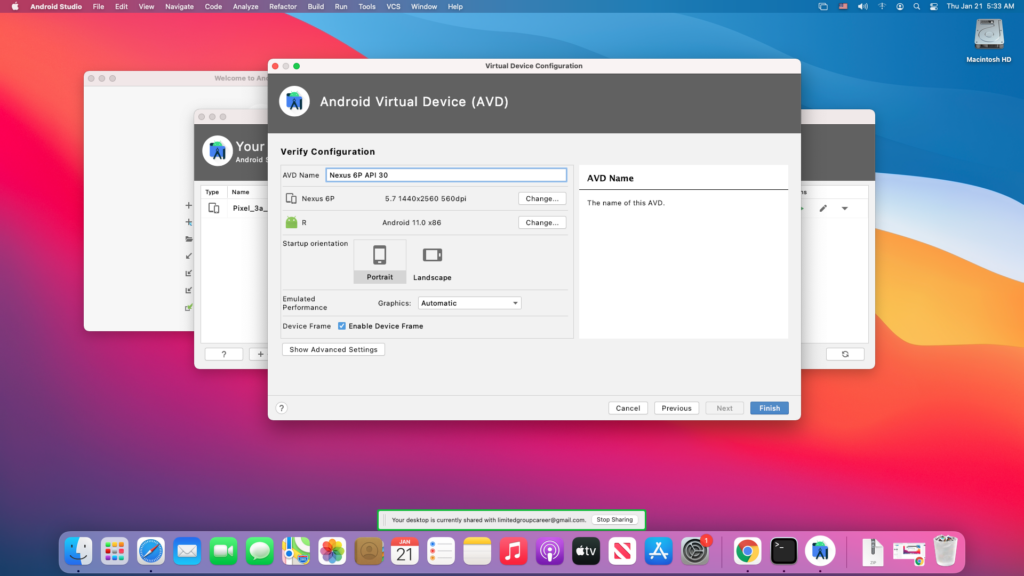Click the plus icon in the Welcome window

189,205
